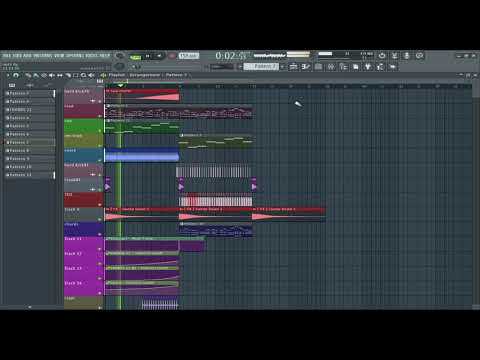Mute Track 14 with its LED
Screen dimensions: 480x360
pyautogui.click(x=100, y=293)
